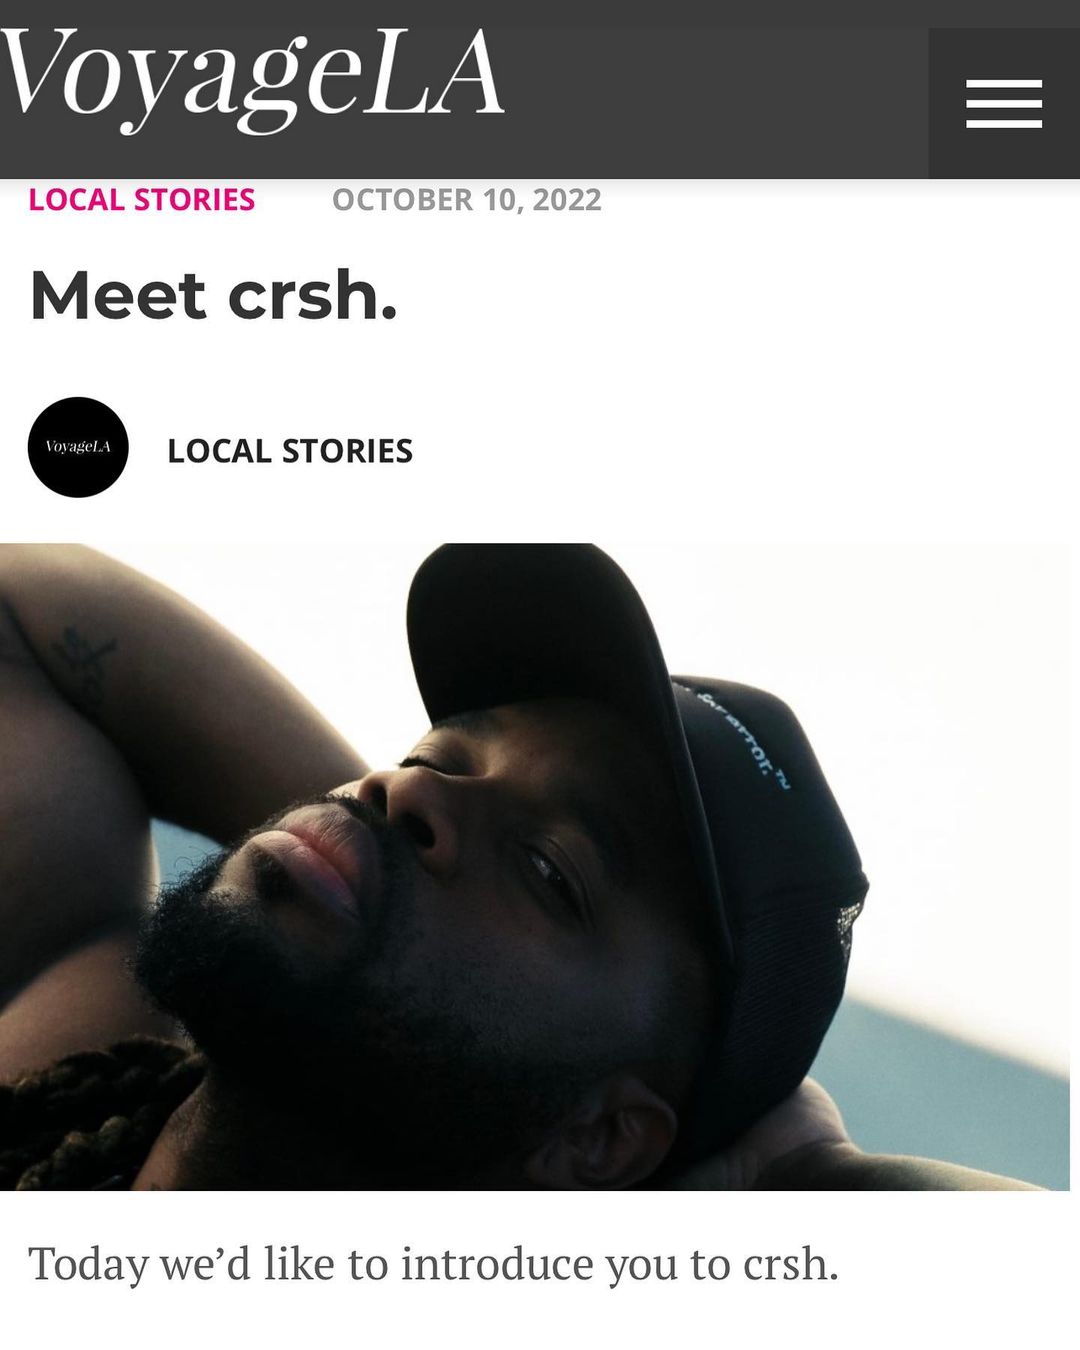The image size is (1080, 1350).
Task: Click "2022" in the publish date
Action: pyautogui.click(x=567, y=199)
